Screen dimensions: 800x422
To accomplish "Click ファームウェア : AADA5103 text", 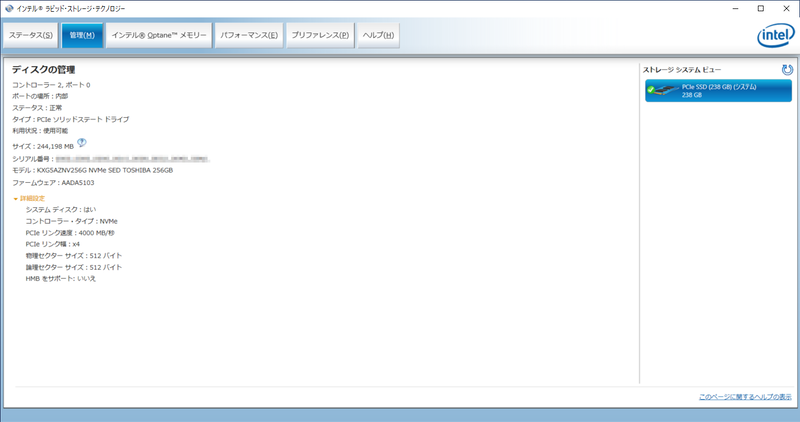I will click(x=53, y=183).
